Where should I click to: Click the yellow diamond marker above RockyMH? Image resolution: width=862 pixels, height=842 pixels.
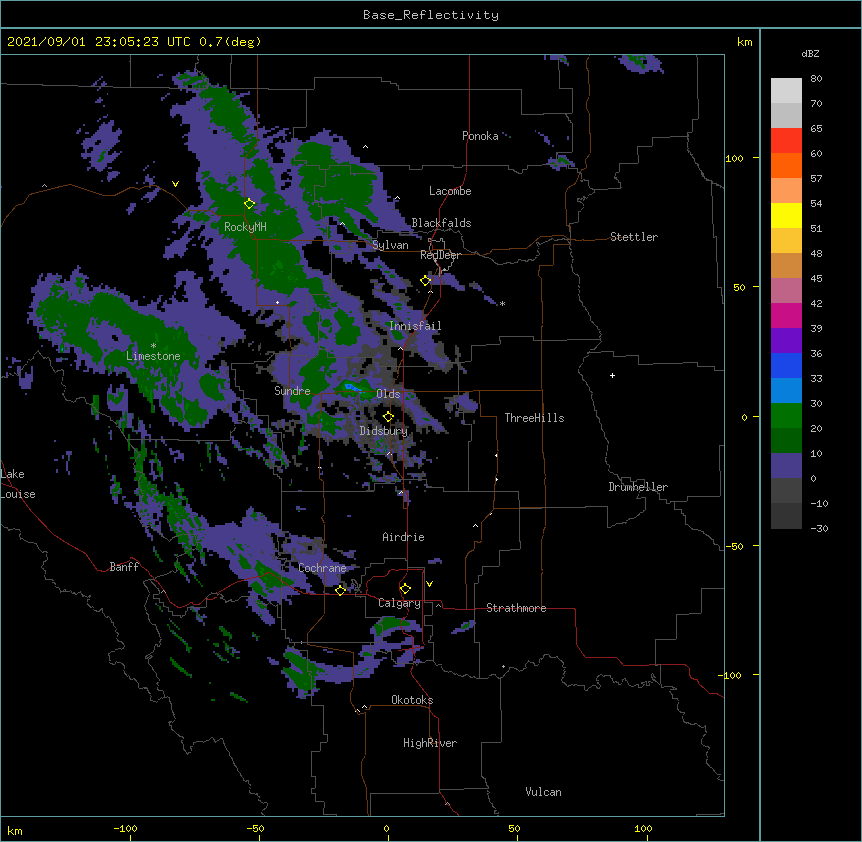[x=249, y=204]
